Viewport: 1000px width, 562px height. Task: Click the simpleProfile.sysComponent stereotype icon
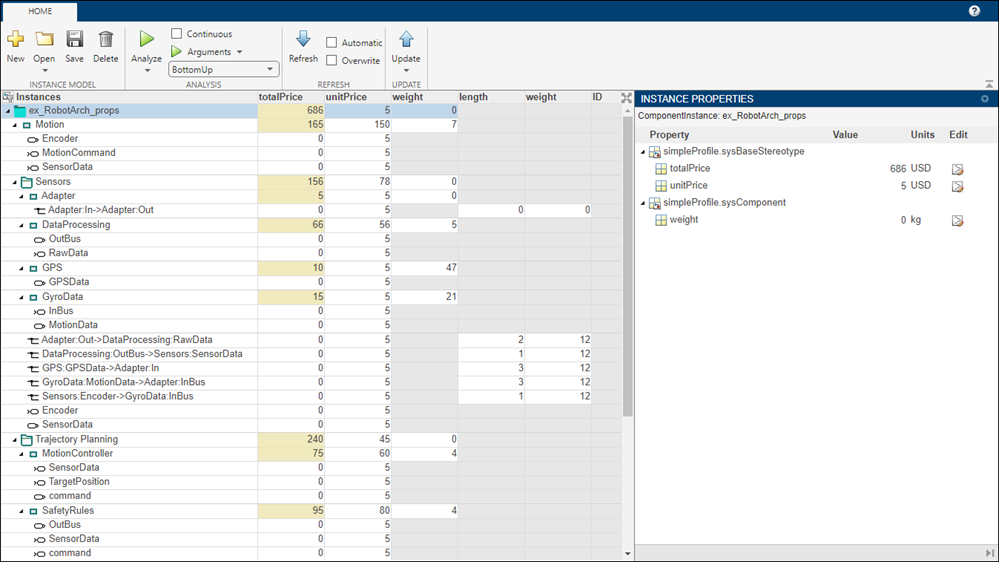(655, 203)
